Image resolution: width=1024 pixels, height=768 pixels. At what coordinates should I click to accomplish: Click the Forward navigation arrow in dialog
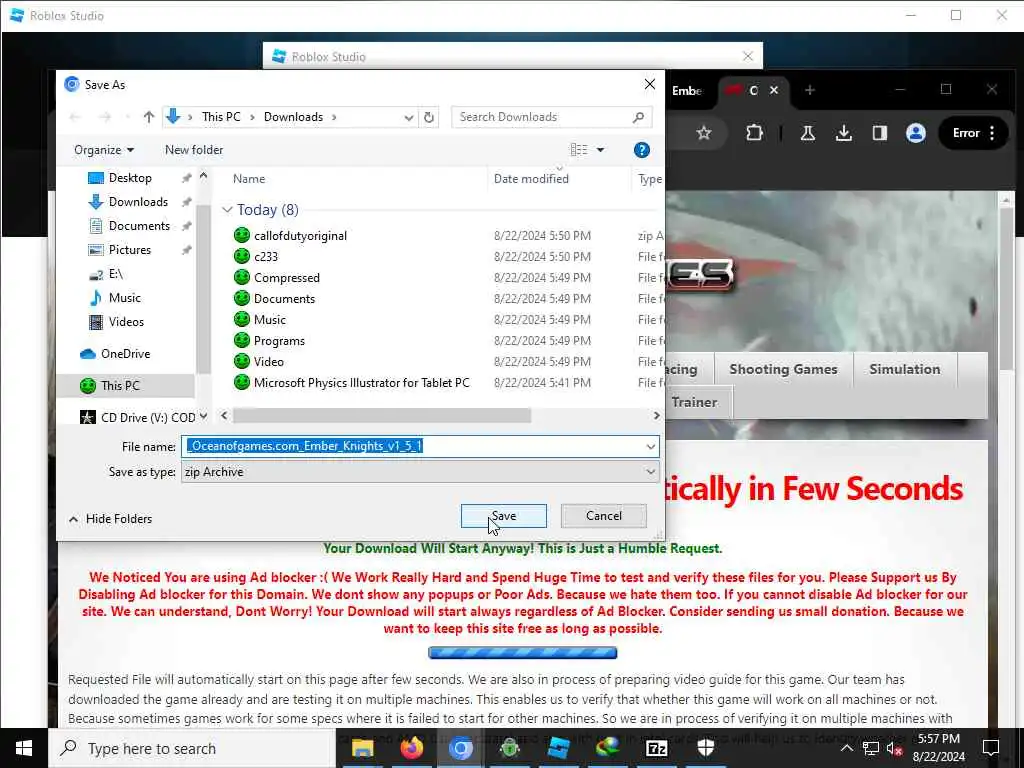click(104, 118)
